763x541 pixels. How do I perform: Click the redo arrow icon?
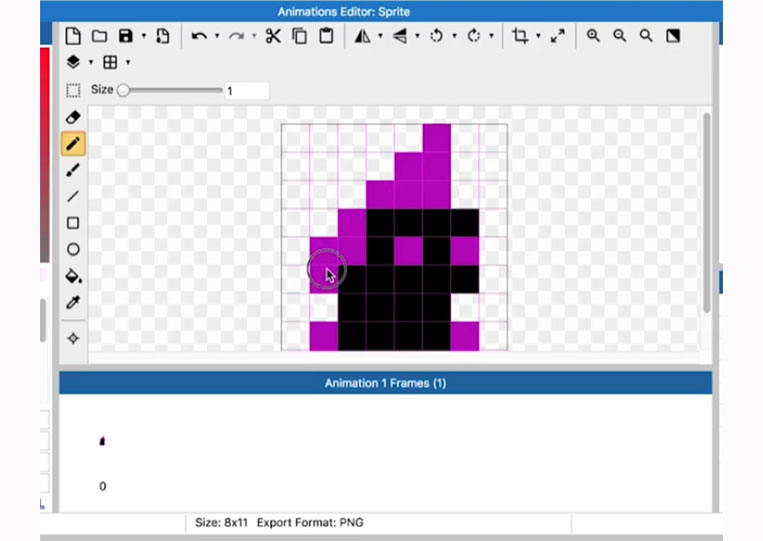[x=236, y=36]
